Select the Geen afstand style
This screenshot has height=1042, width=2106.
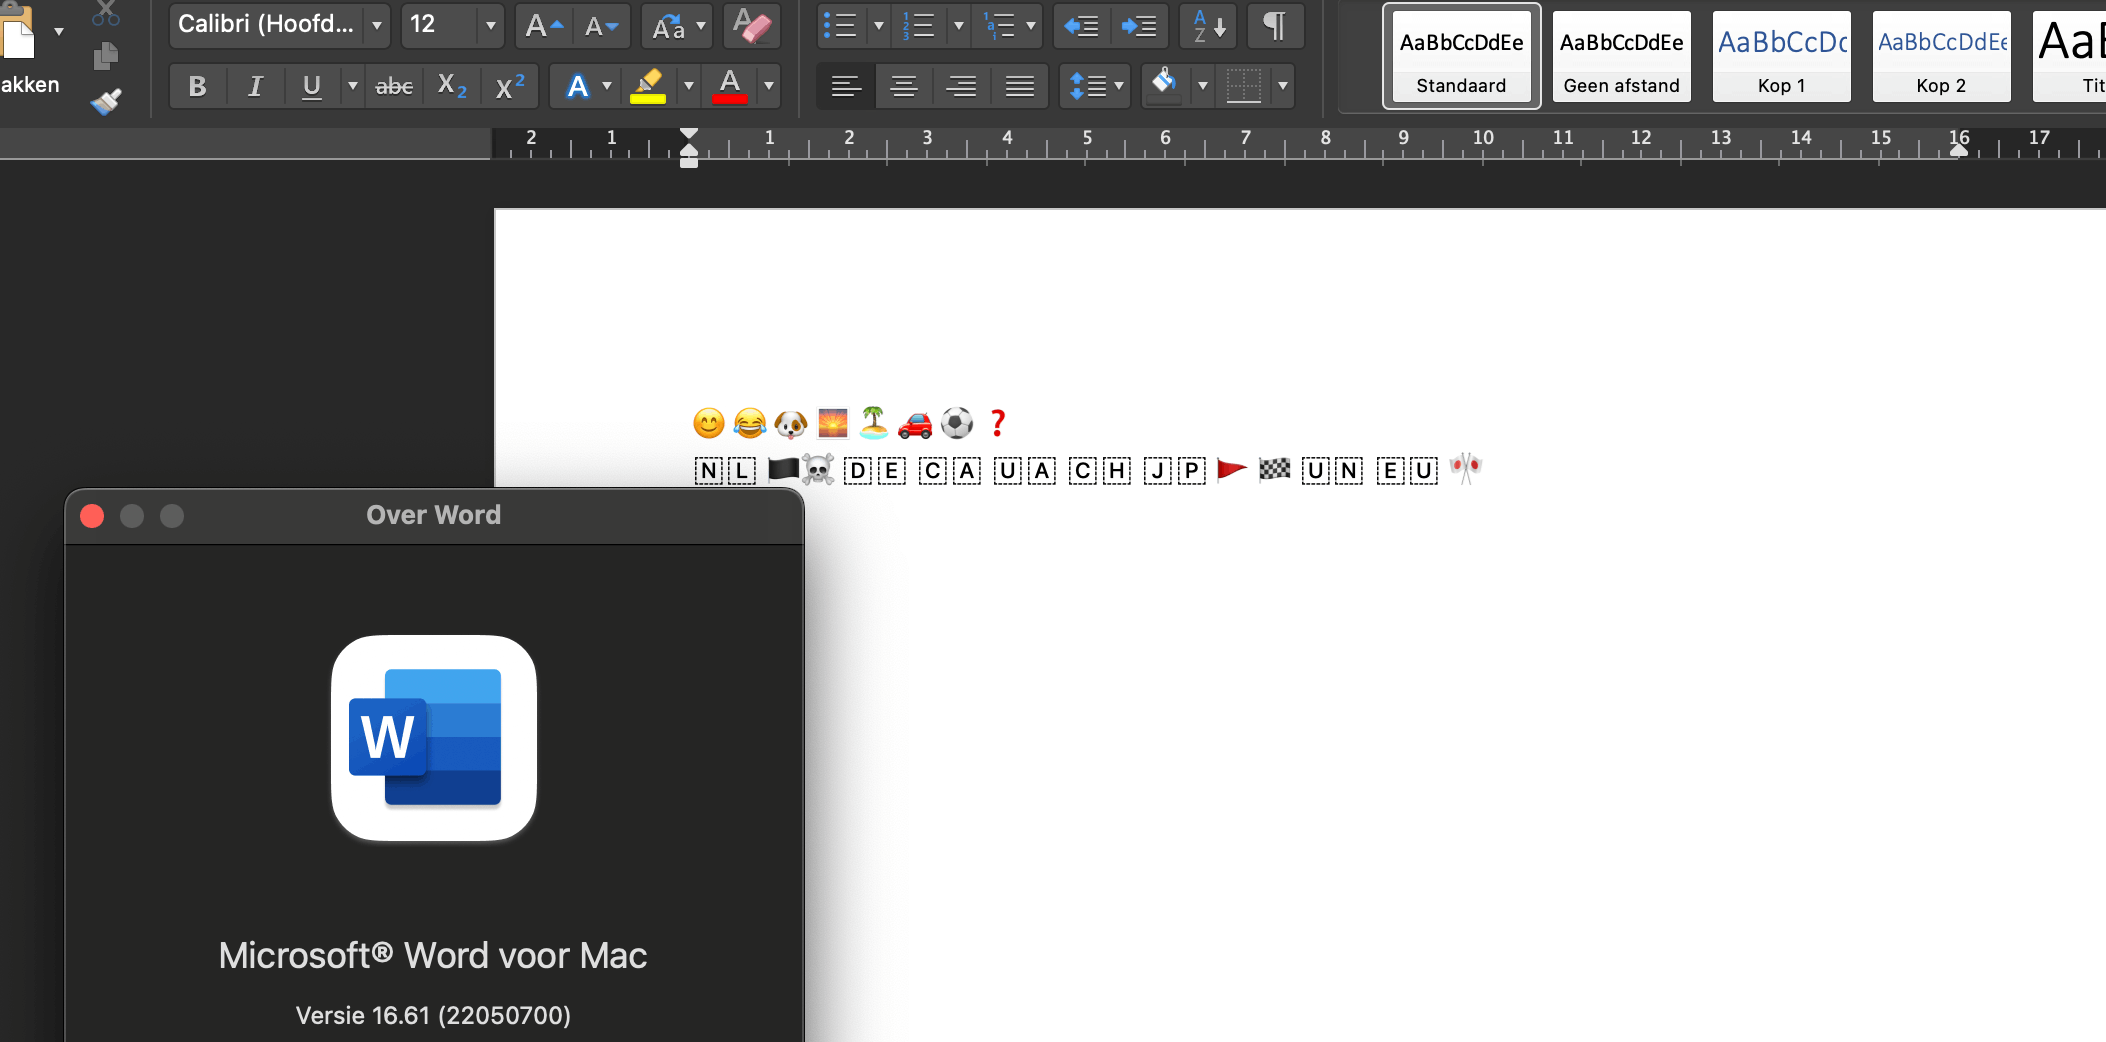point(1621,56)
